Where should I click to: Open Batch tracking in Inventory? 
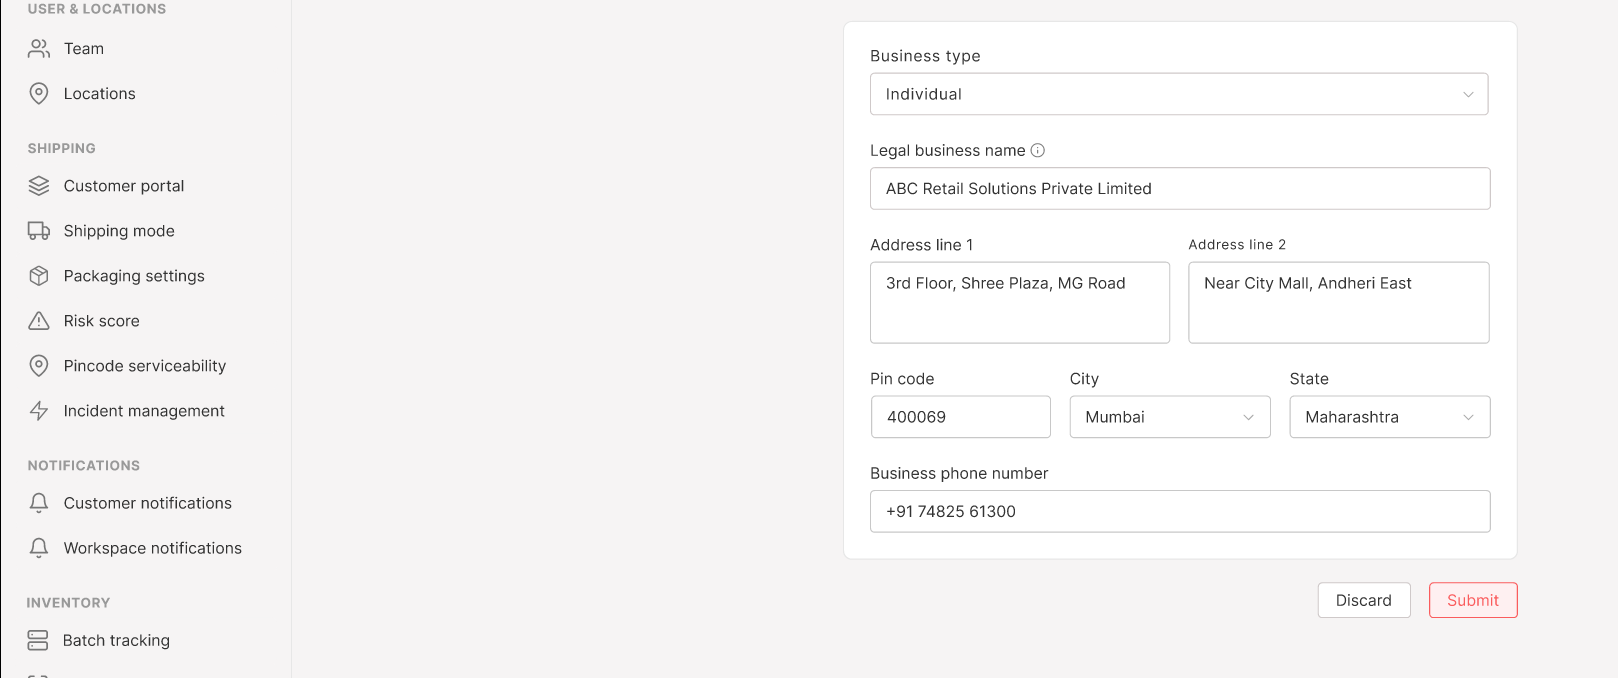click(116, 640)
